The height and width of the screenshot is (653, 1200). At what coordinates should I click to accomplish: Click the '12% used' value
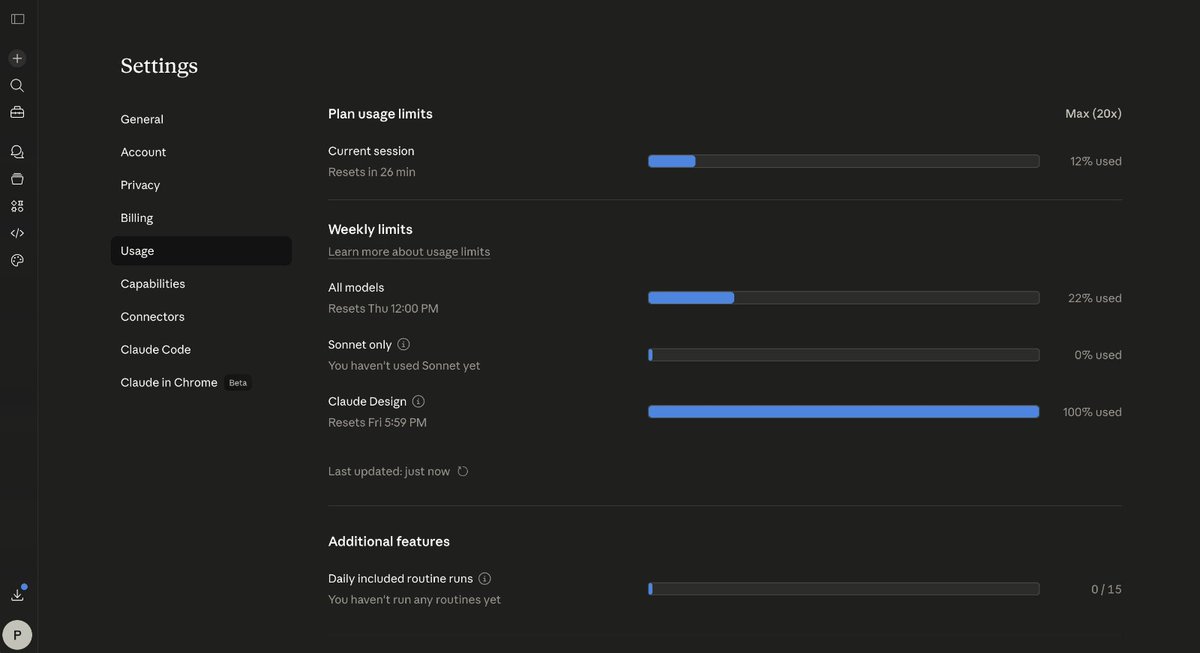pos(1096,161)
